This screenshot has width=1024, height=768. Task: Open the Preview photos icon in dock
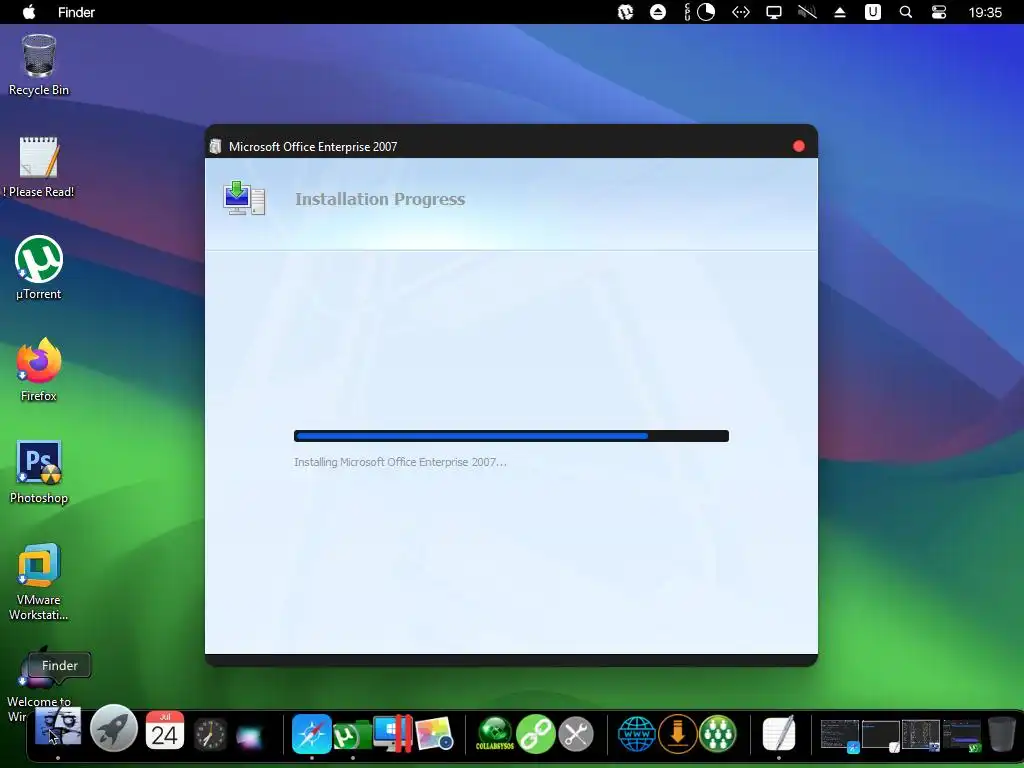[434, 734]
